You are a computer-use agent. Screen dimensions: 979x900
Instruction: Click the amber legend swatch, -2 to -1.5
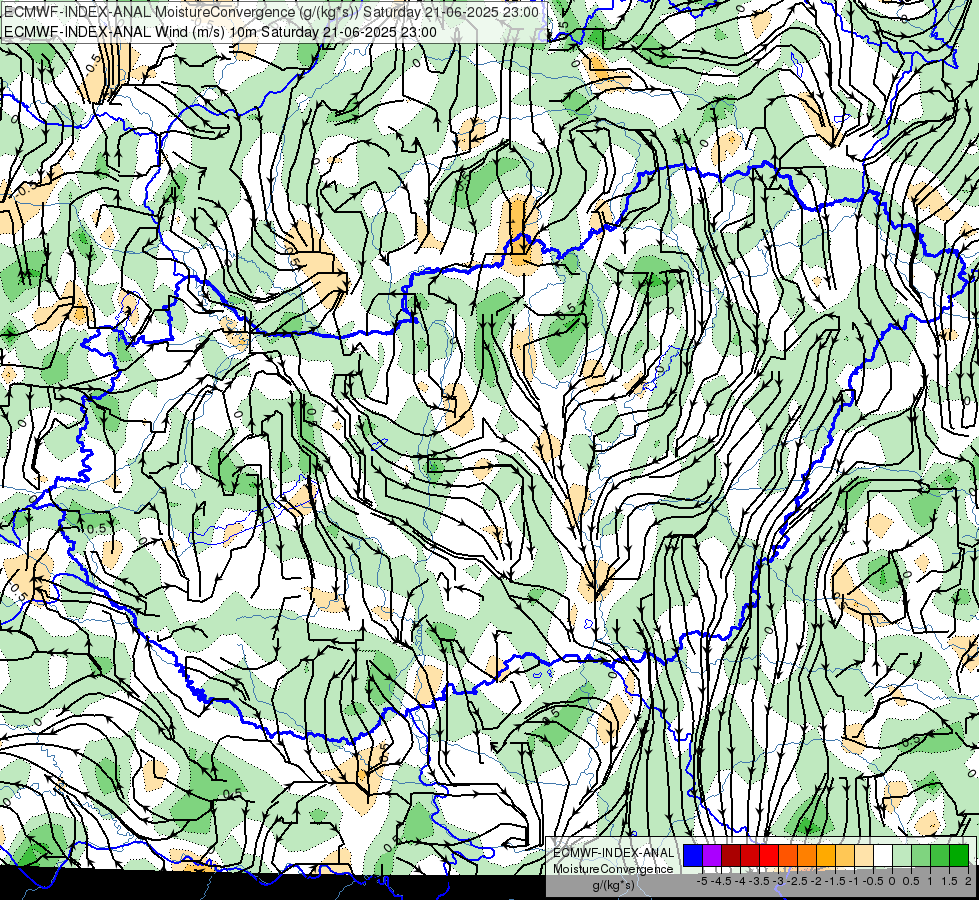(x=826, y=856)
